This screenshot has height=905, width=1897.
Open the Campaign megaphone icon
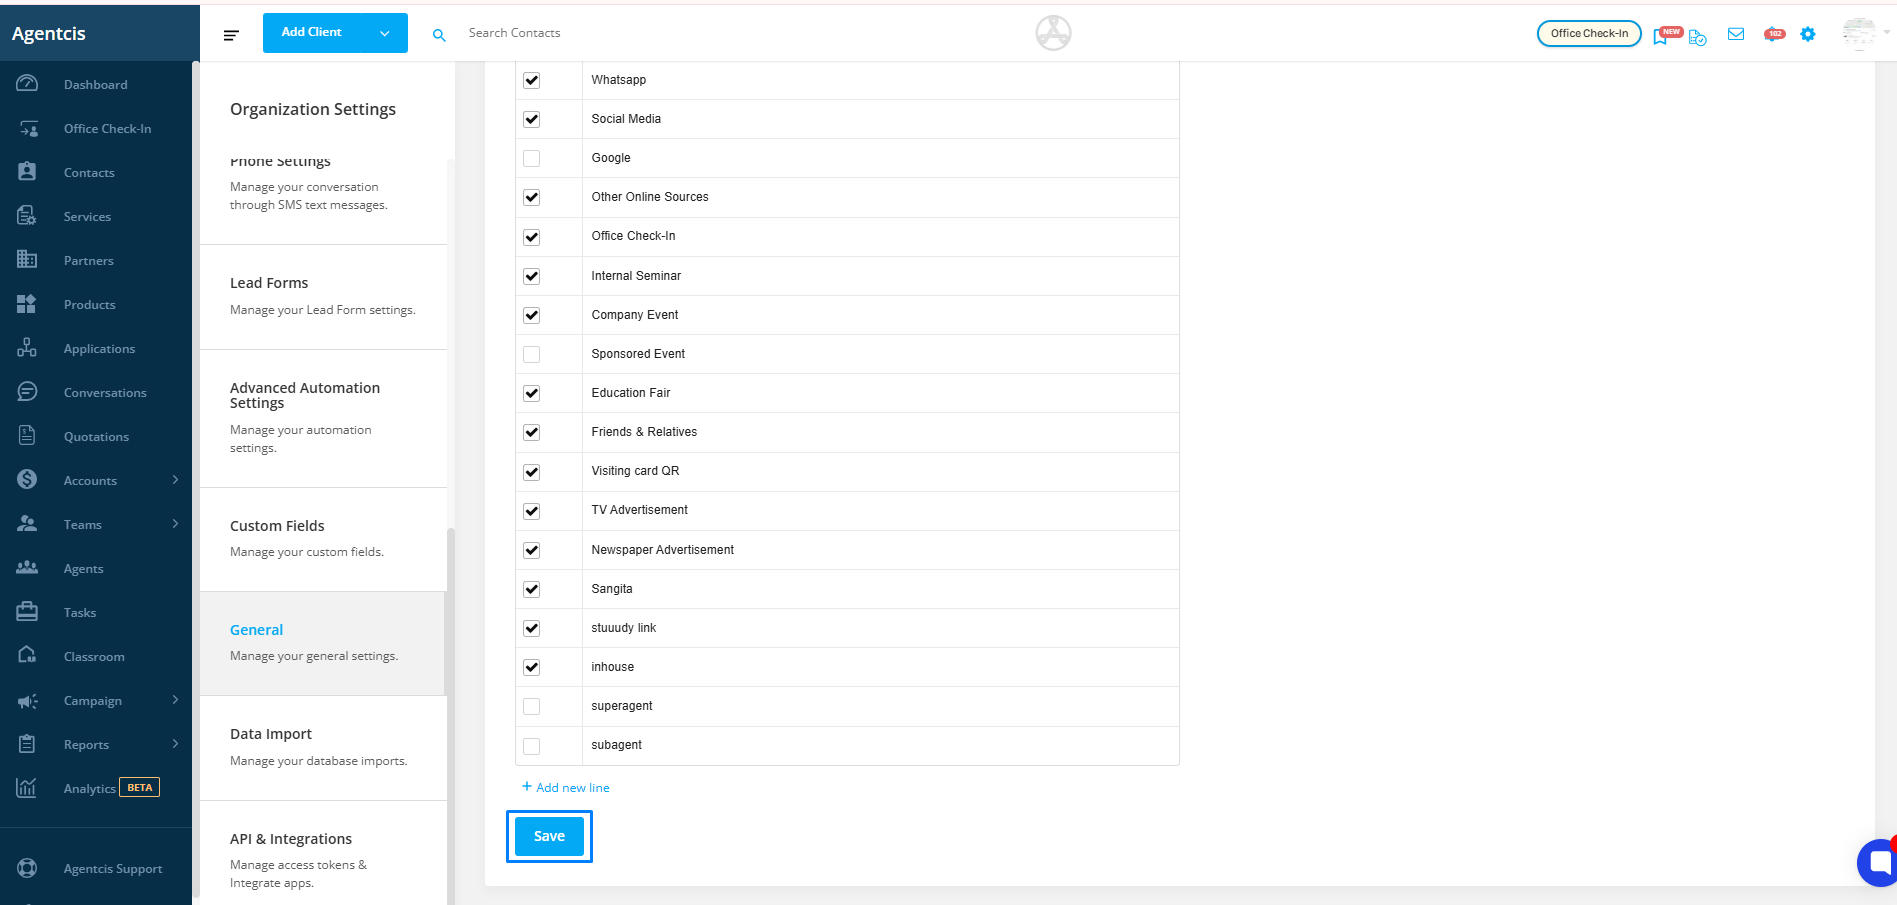click(x=27, y=700)
